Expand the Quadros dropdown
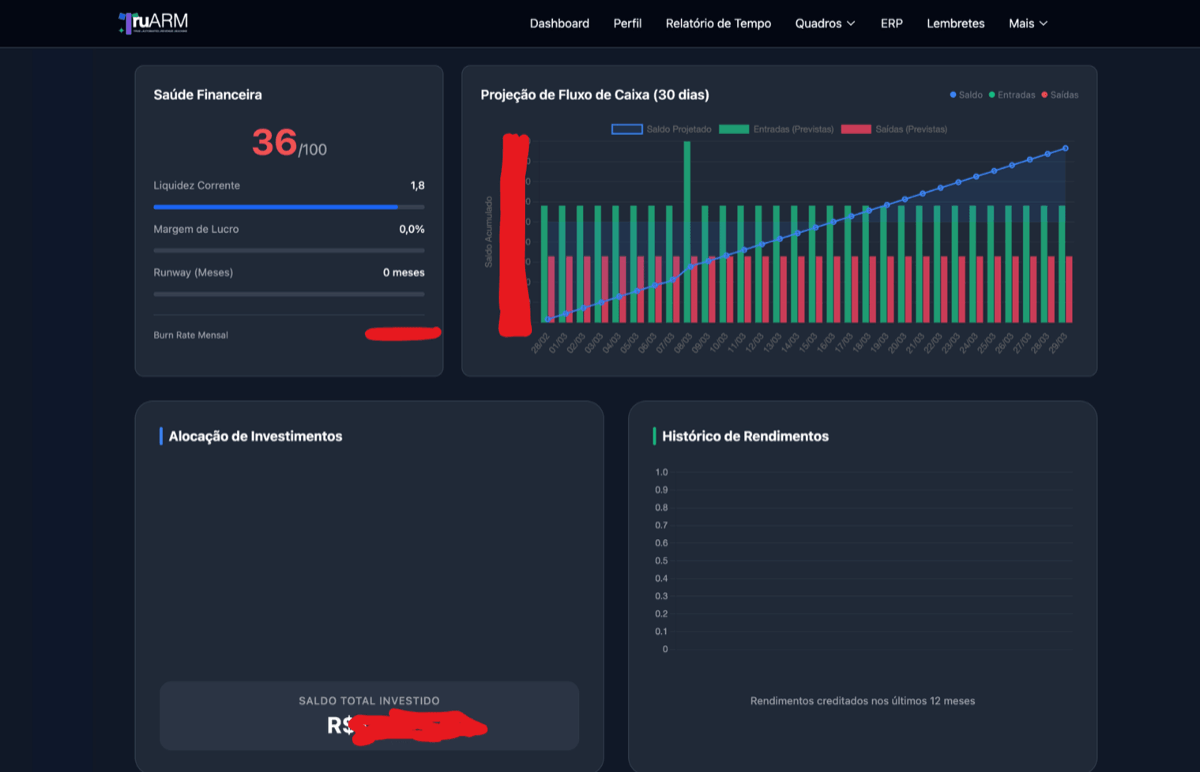 [x=825, y=23]
